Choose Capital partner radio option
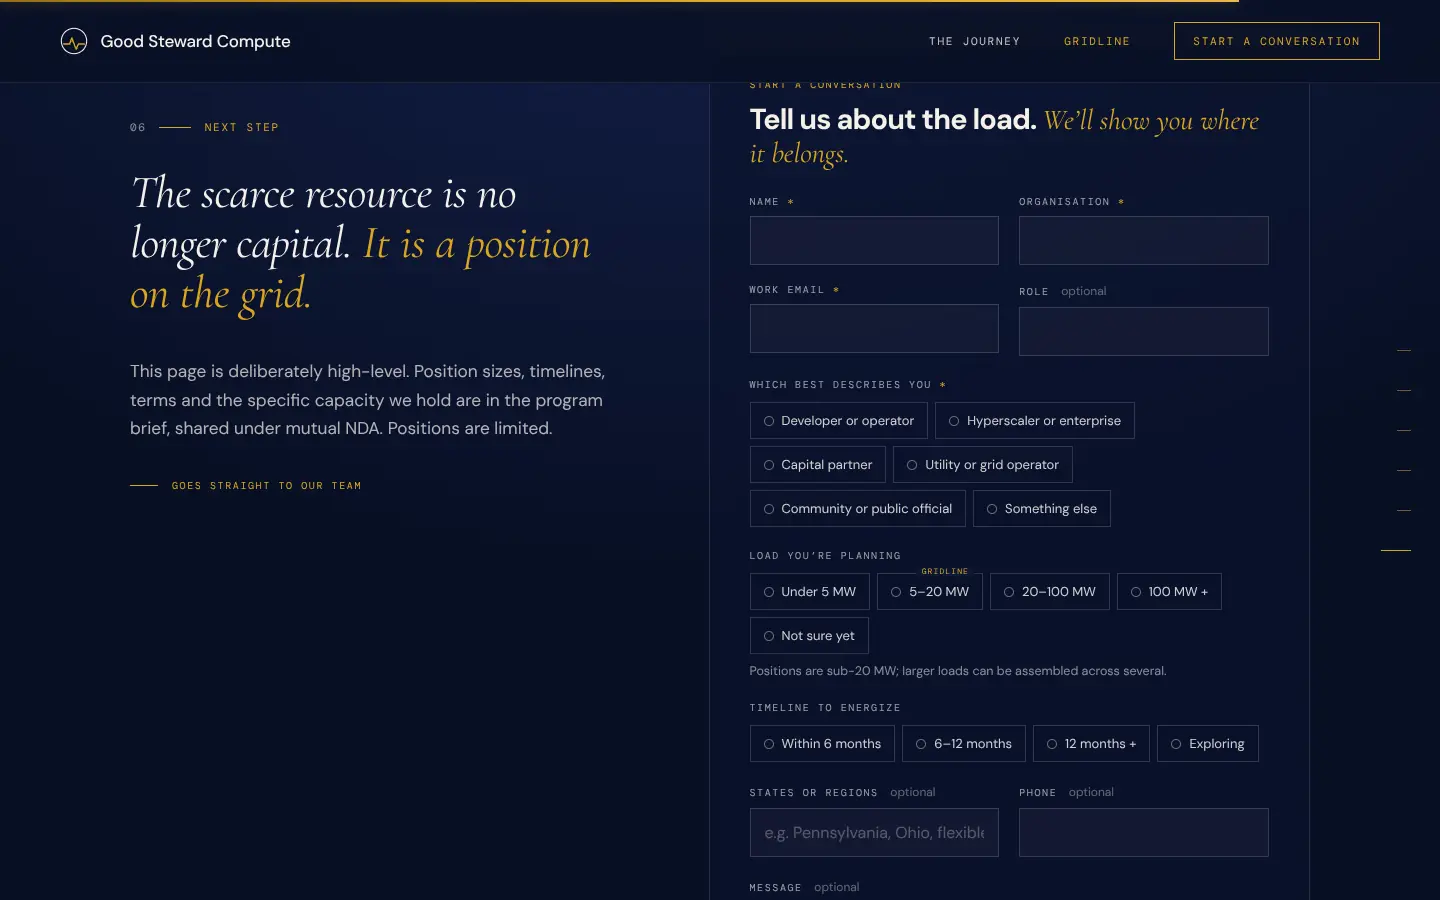The height and width of the screenshot is (900, 1440). (x=818, y=465)
